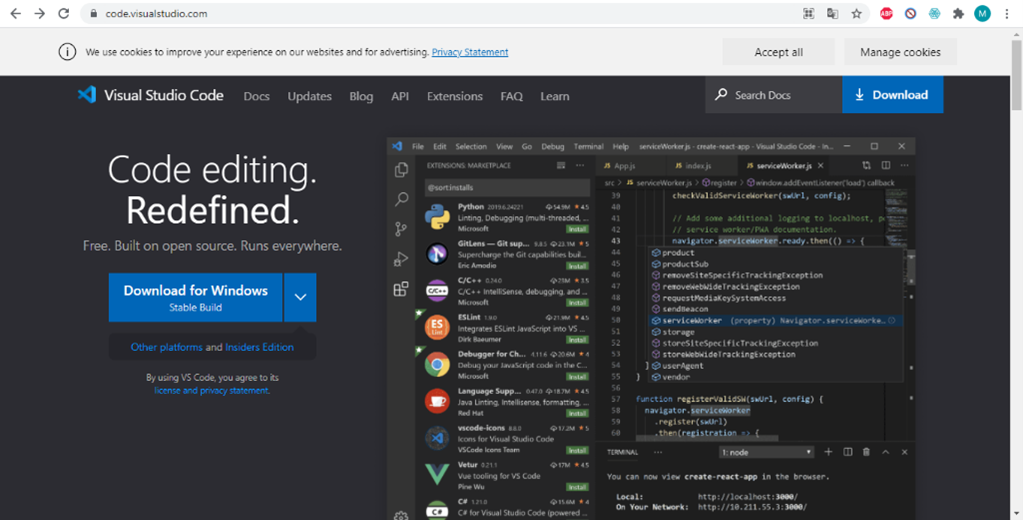
Task: Click the profile avatar M
Action: coord(982,13)
